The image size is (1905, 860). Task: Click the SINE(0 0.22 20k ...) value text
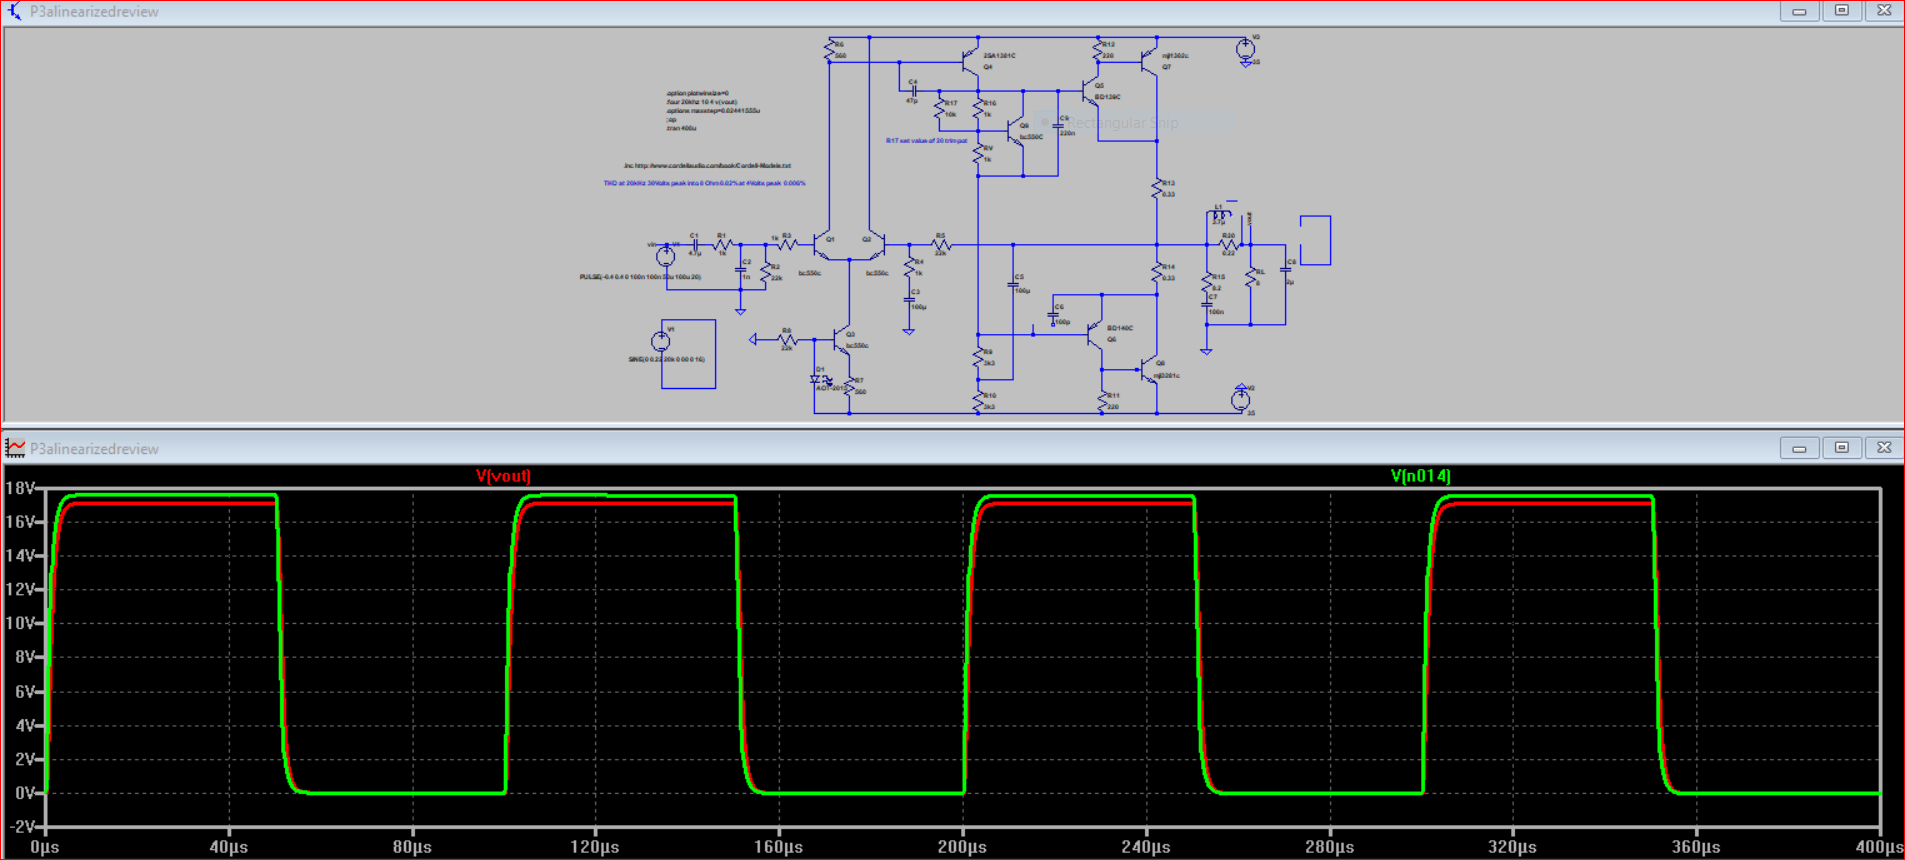(x=666, y=359)
